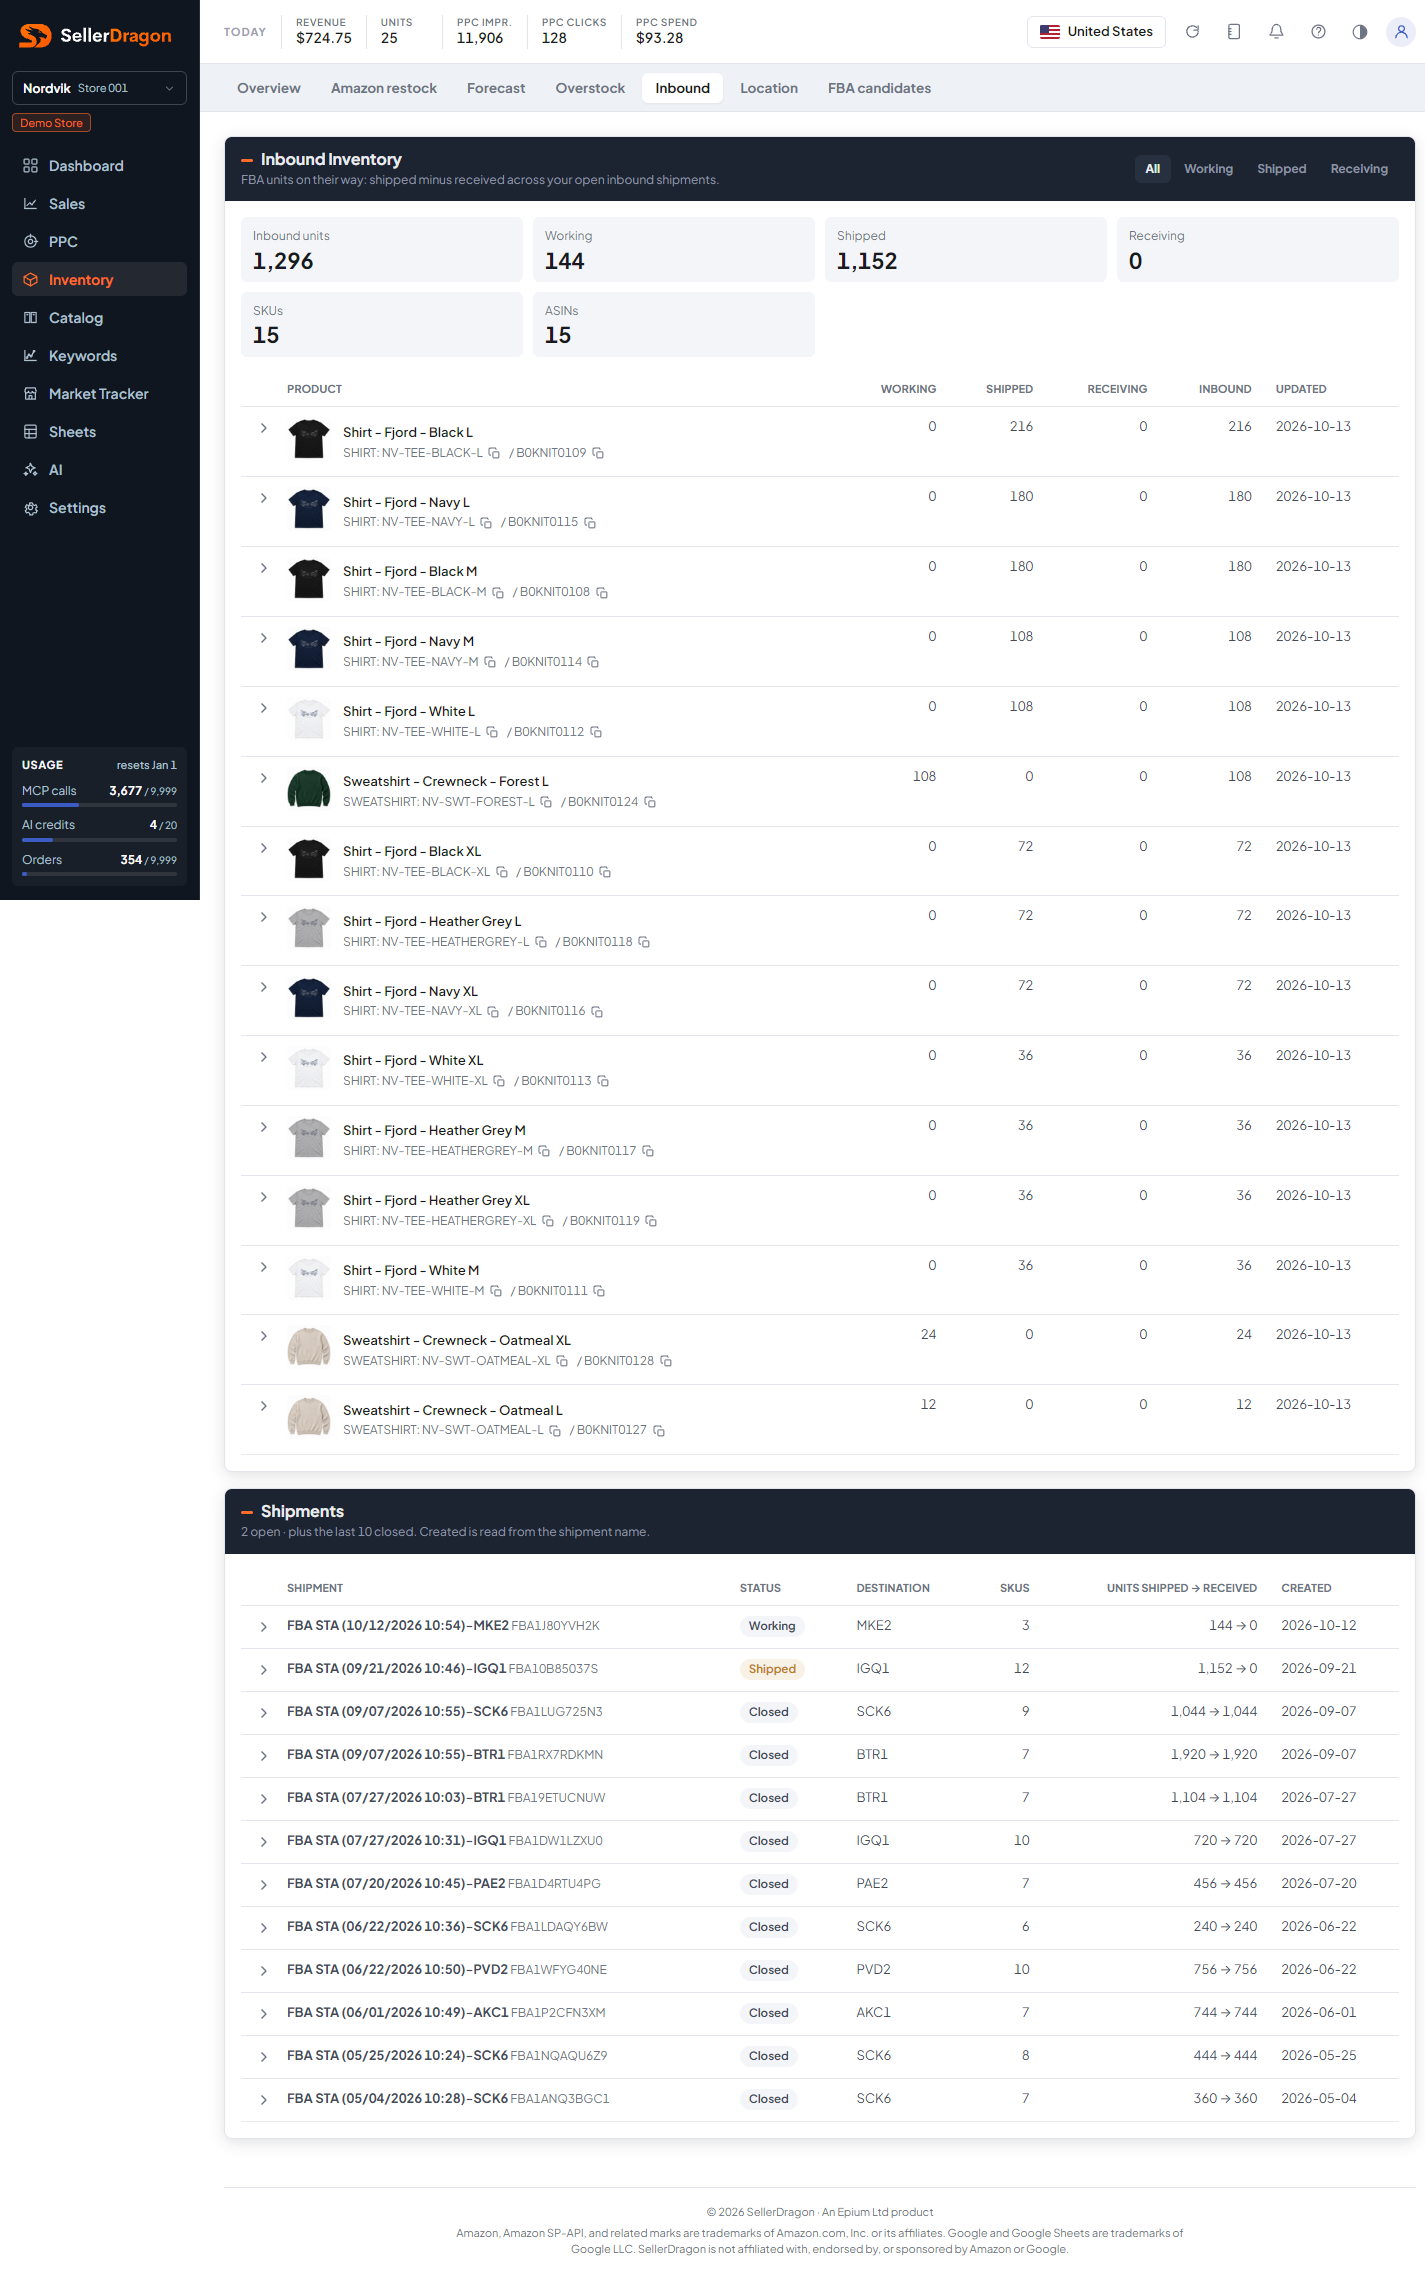Viewport: 1425px width, 2286px height.
Task: Open the United States marketplace dropdown
Action: 1096,32
